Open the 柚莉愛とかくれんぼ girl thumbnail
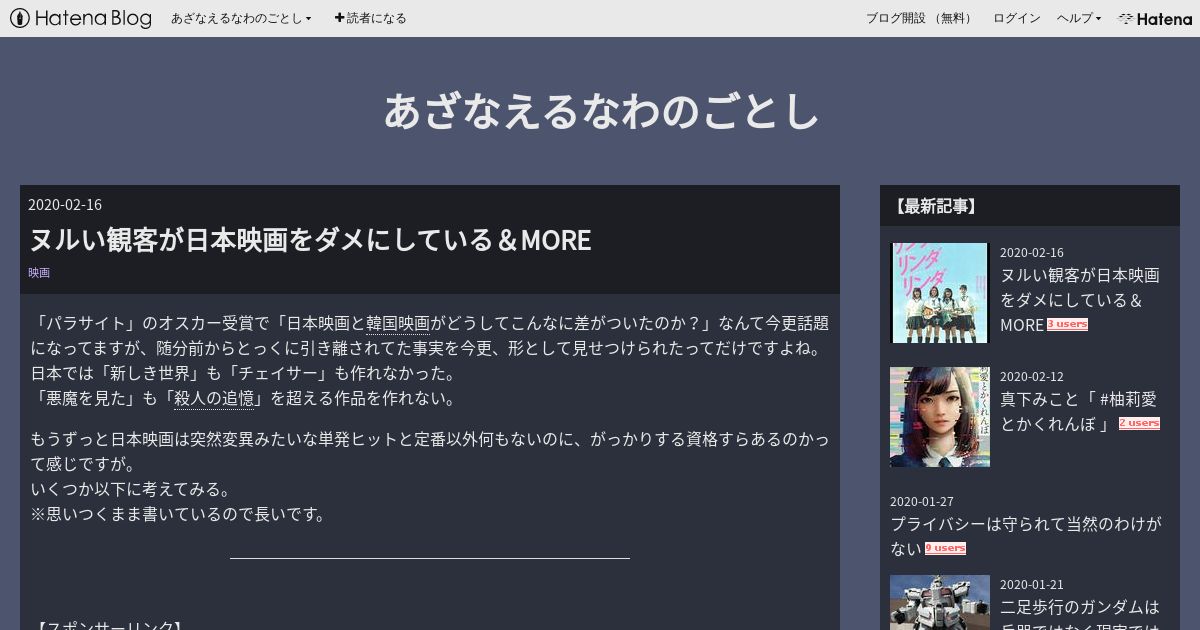1200x630 pixels. 940,417
